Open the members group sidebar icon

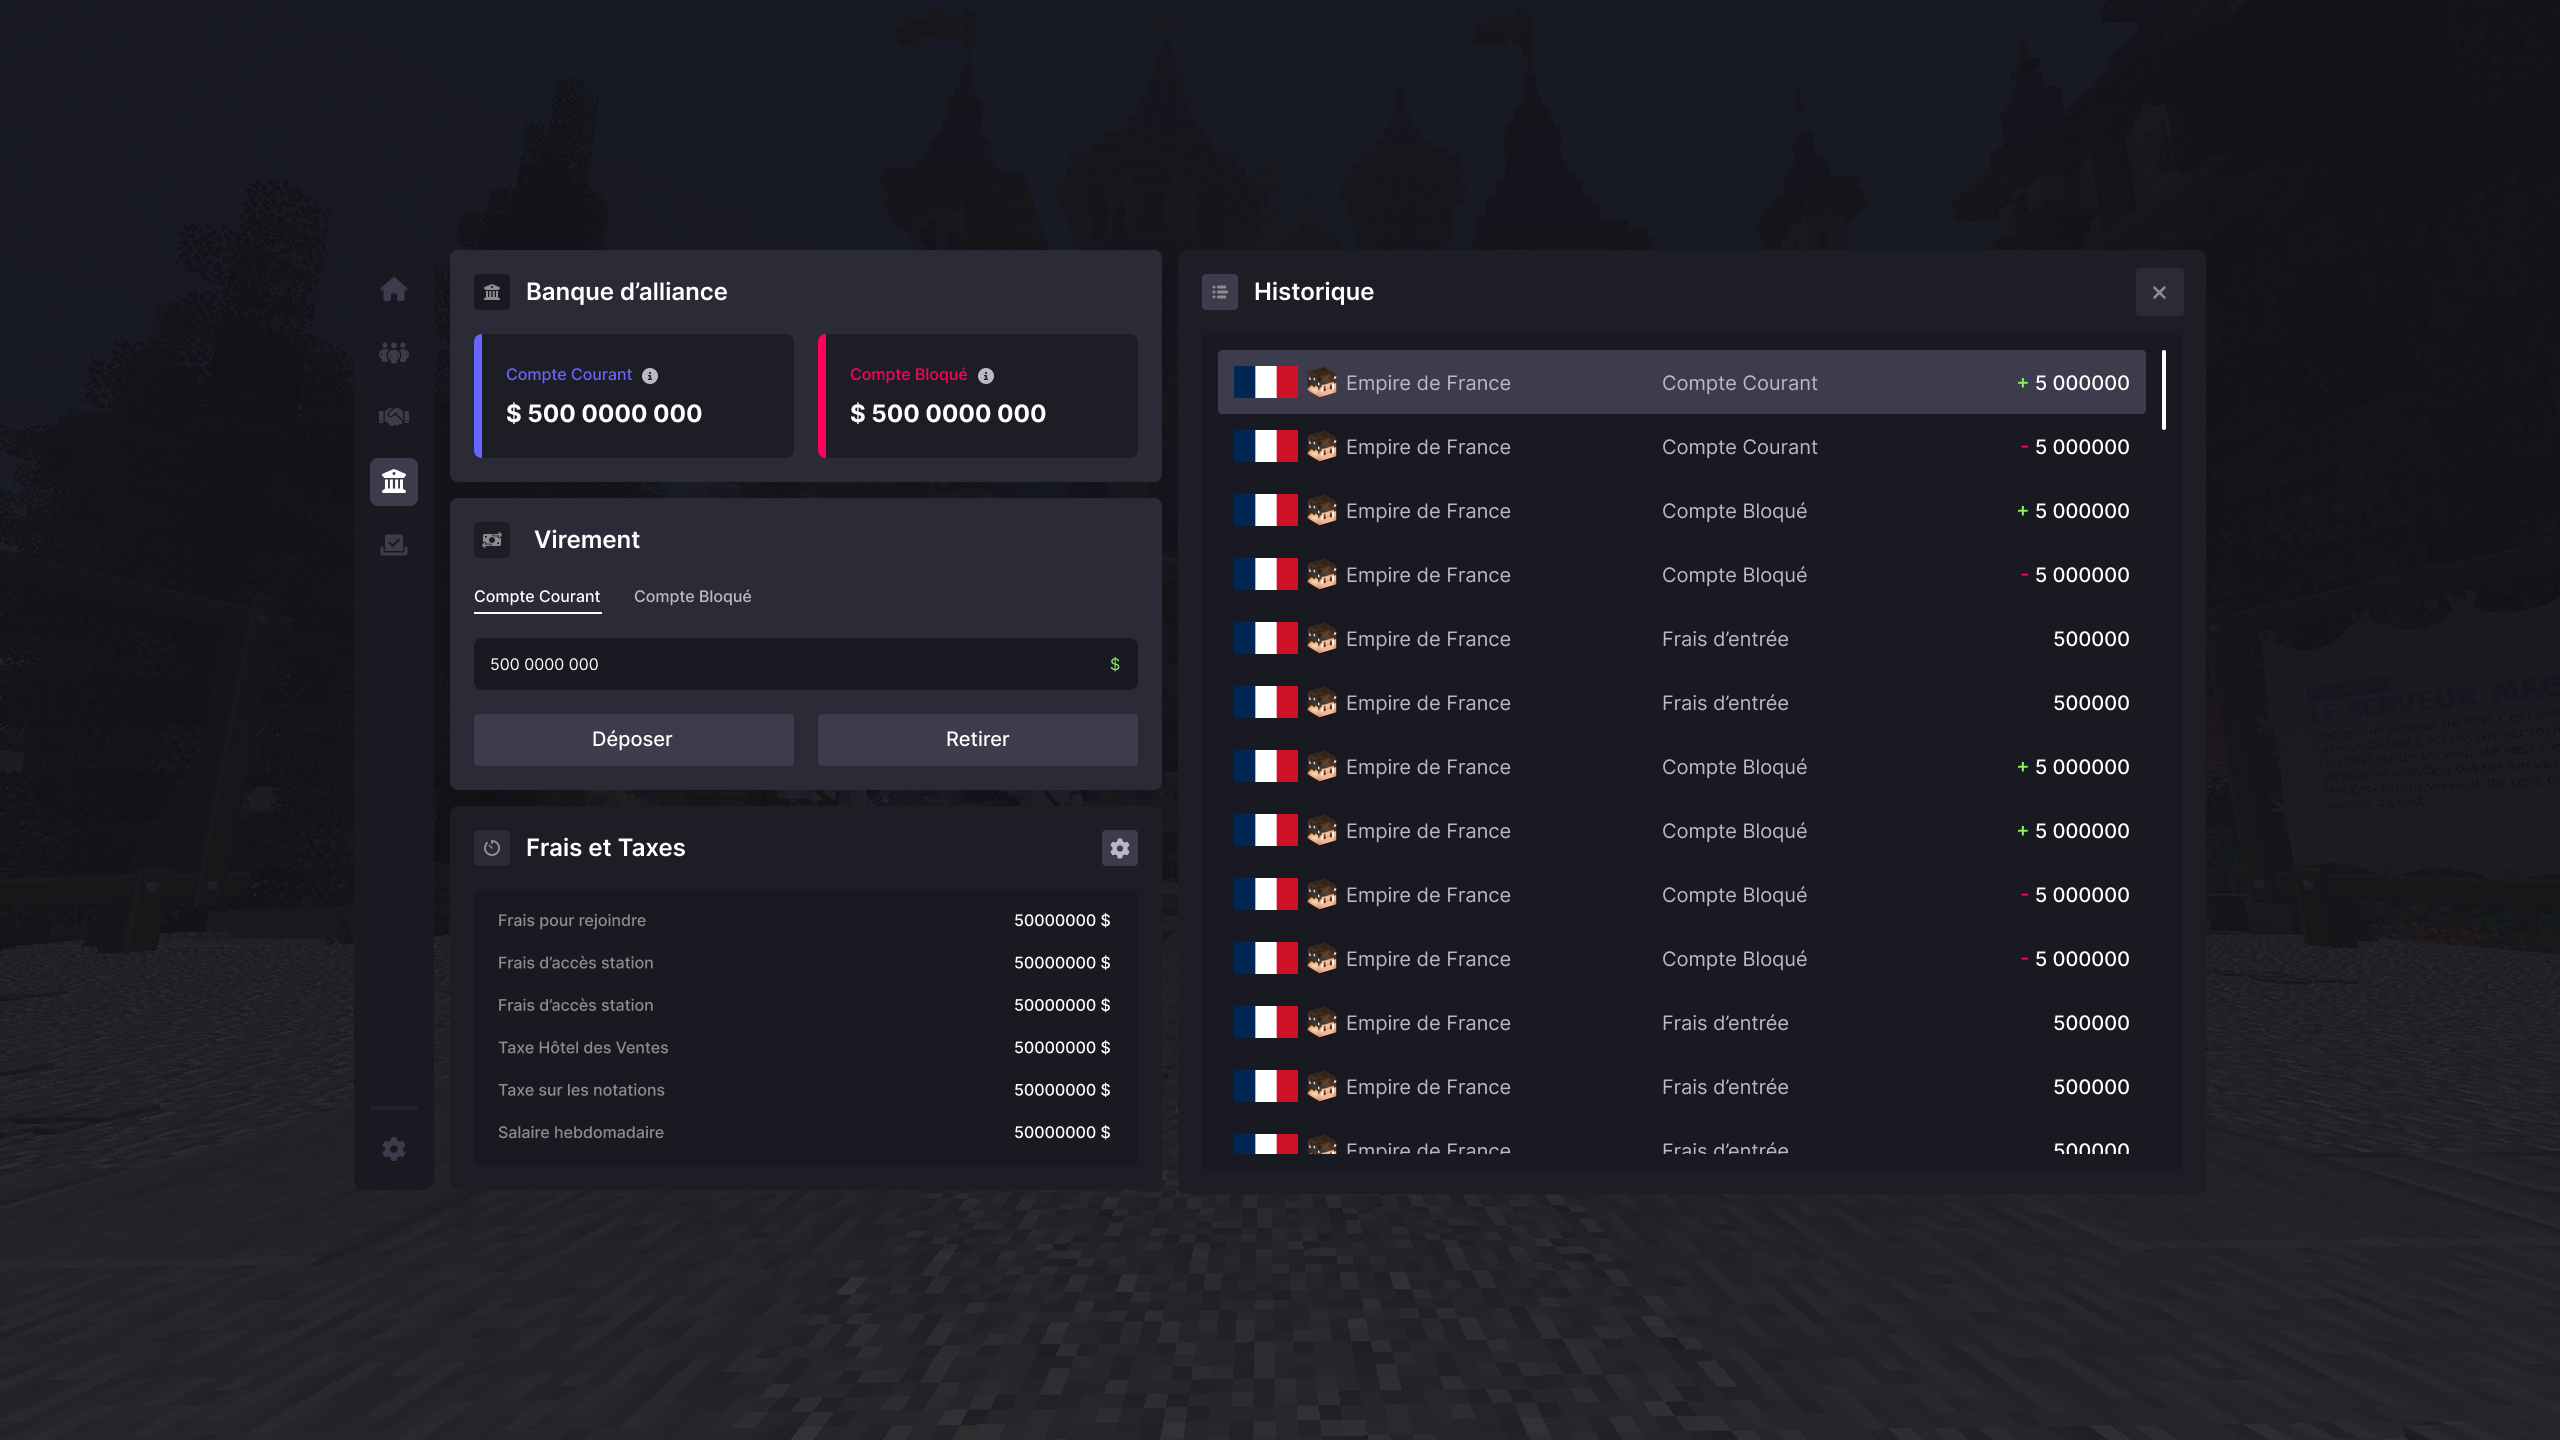point(393,353)
